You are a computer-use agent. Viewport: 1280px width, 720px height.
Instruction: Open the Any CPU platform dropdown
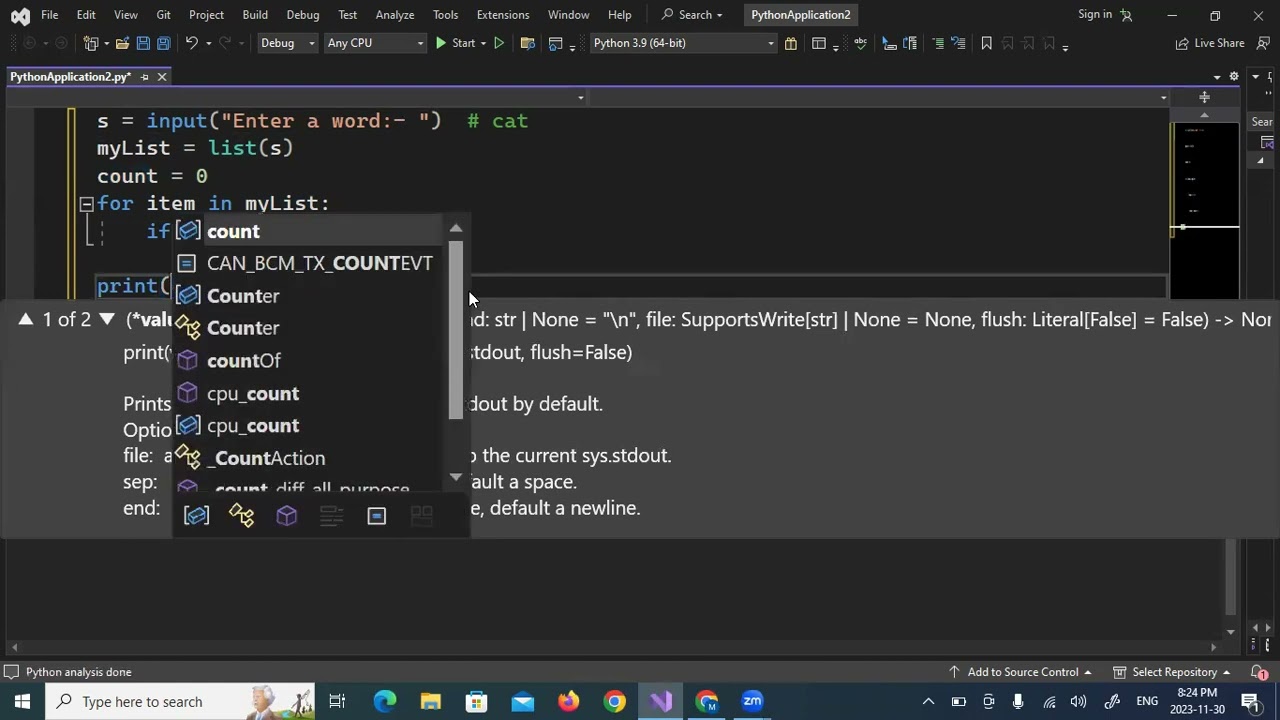(x=375, y=43)
